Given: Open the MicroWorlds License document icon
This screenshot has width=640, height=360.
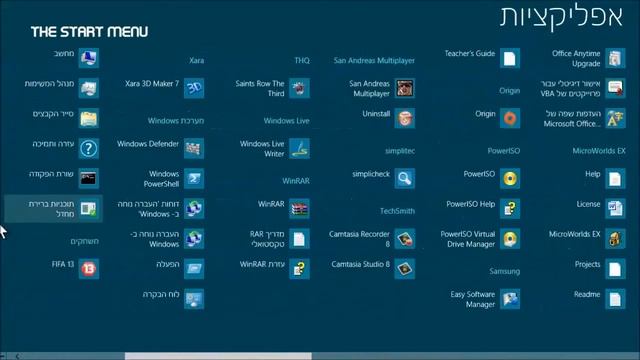Looking at the screenshot, I should (x=615, y=209).
